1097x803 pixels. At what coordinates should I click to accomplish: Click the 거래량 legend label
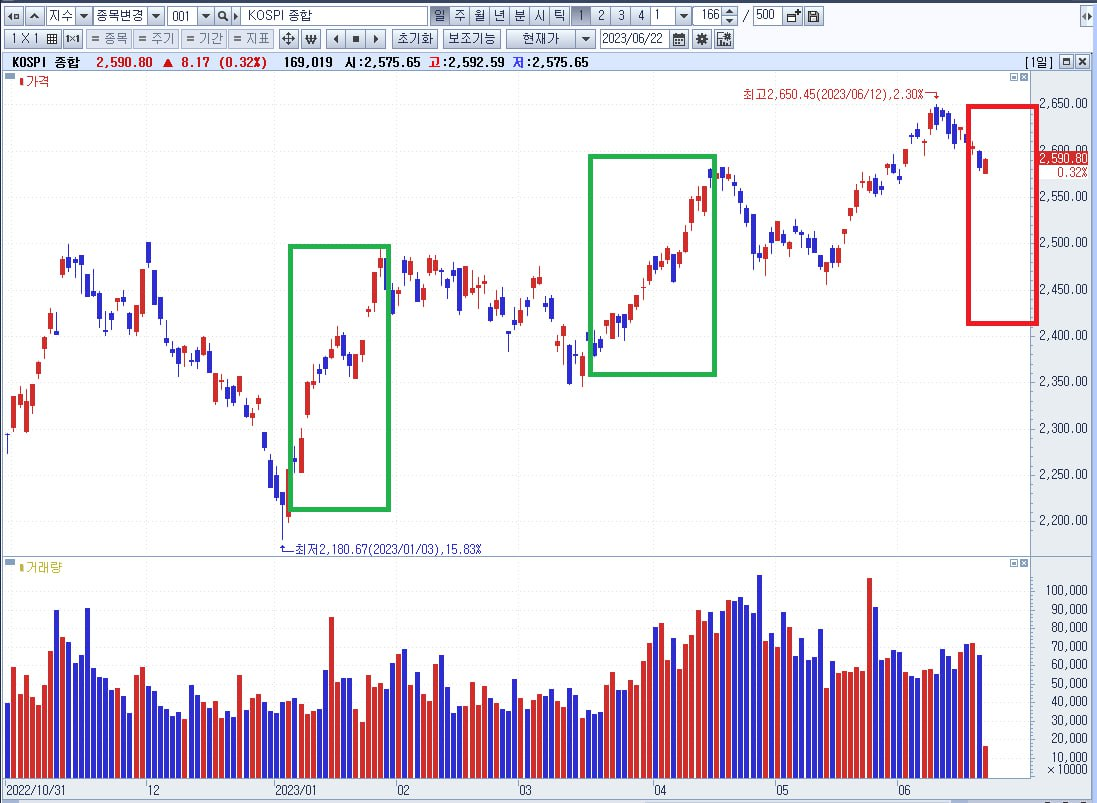coord(43,567)
